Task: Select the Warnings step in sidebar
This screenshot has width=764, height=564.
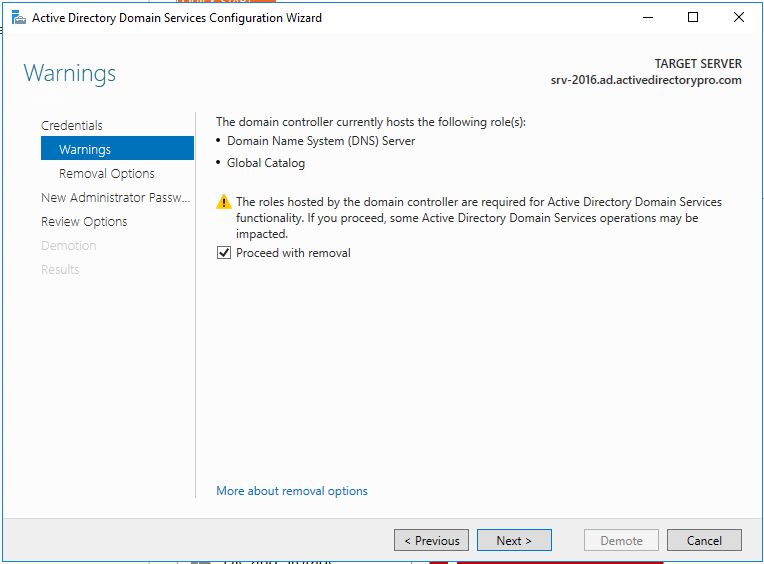Action: [x=117, y=149]
